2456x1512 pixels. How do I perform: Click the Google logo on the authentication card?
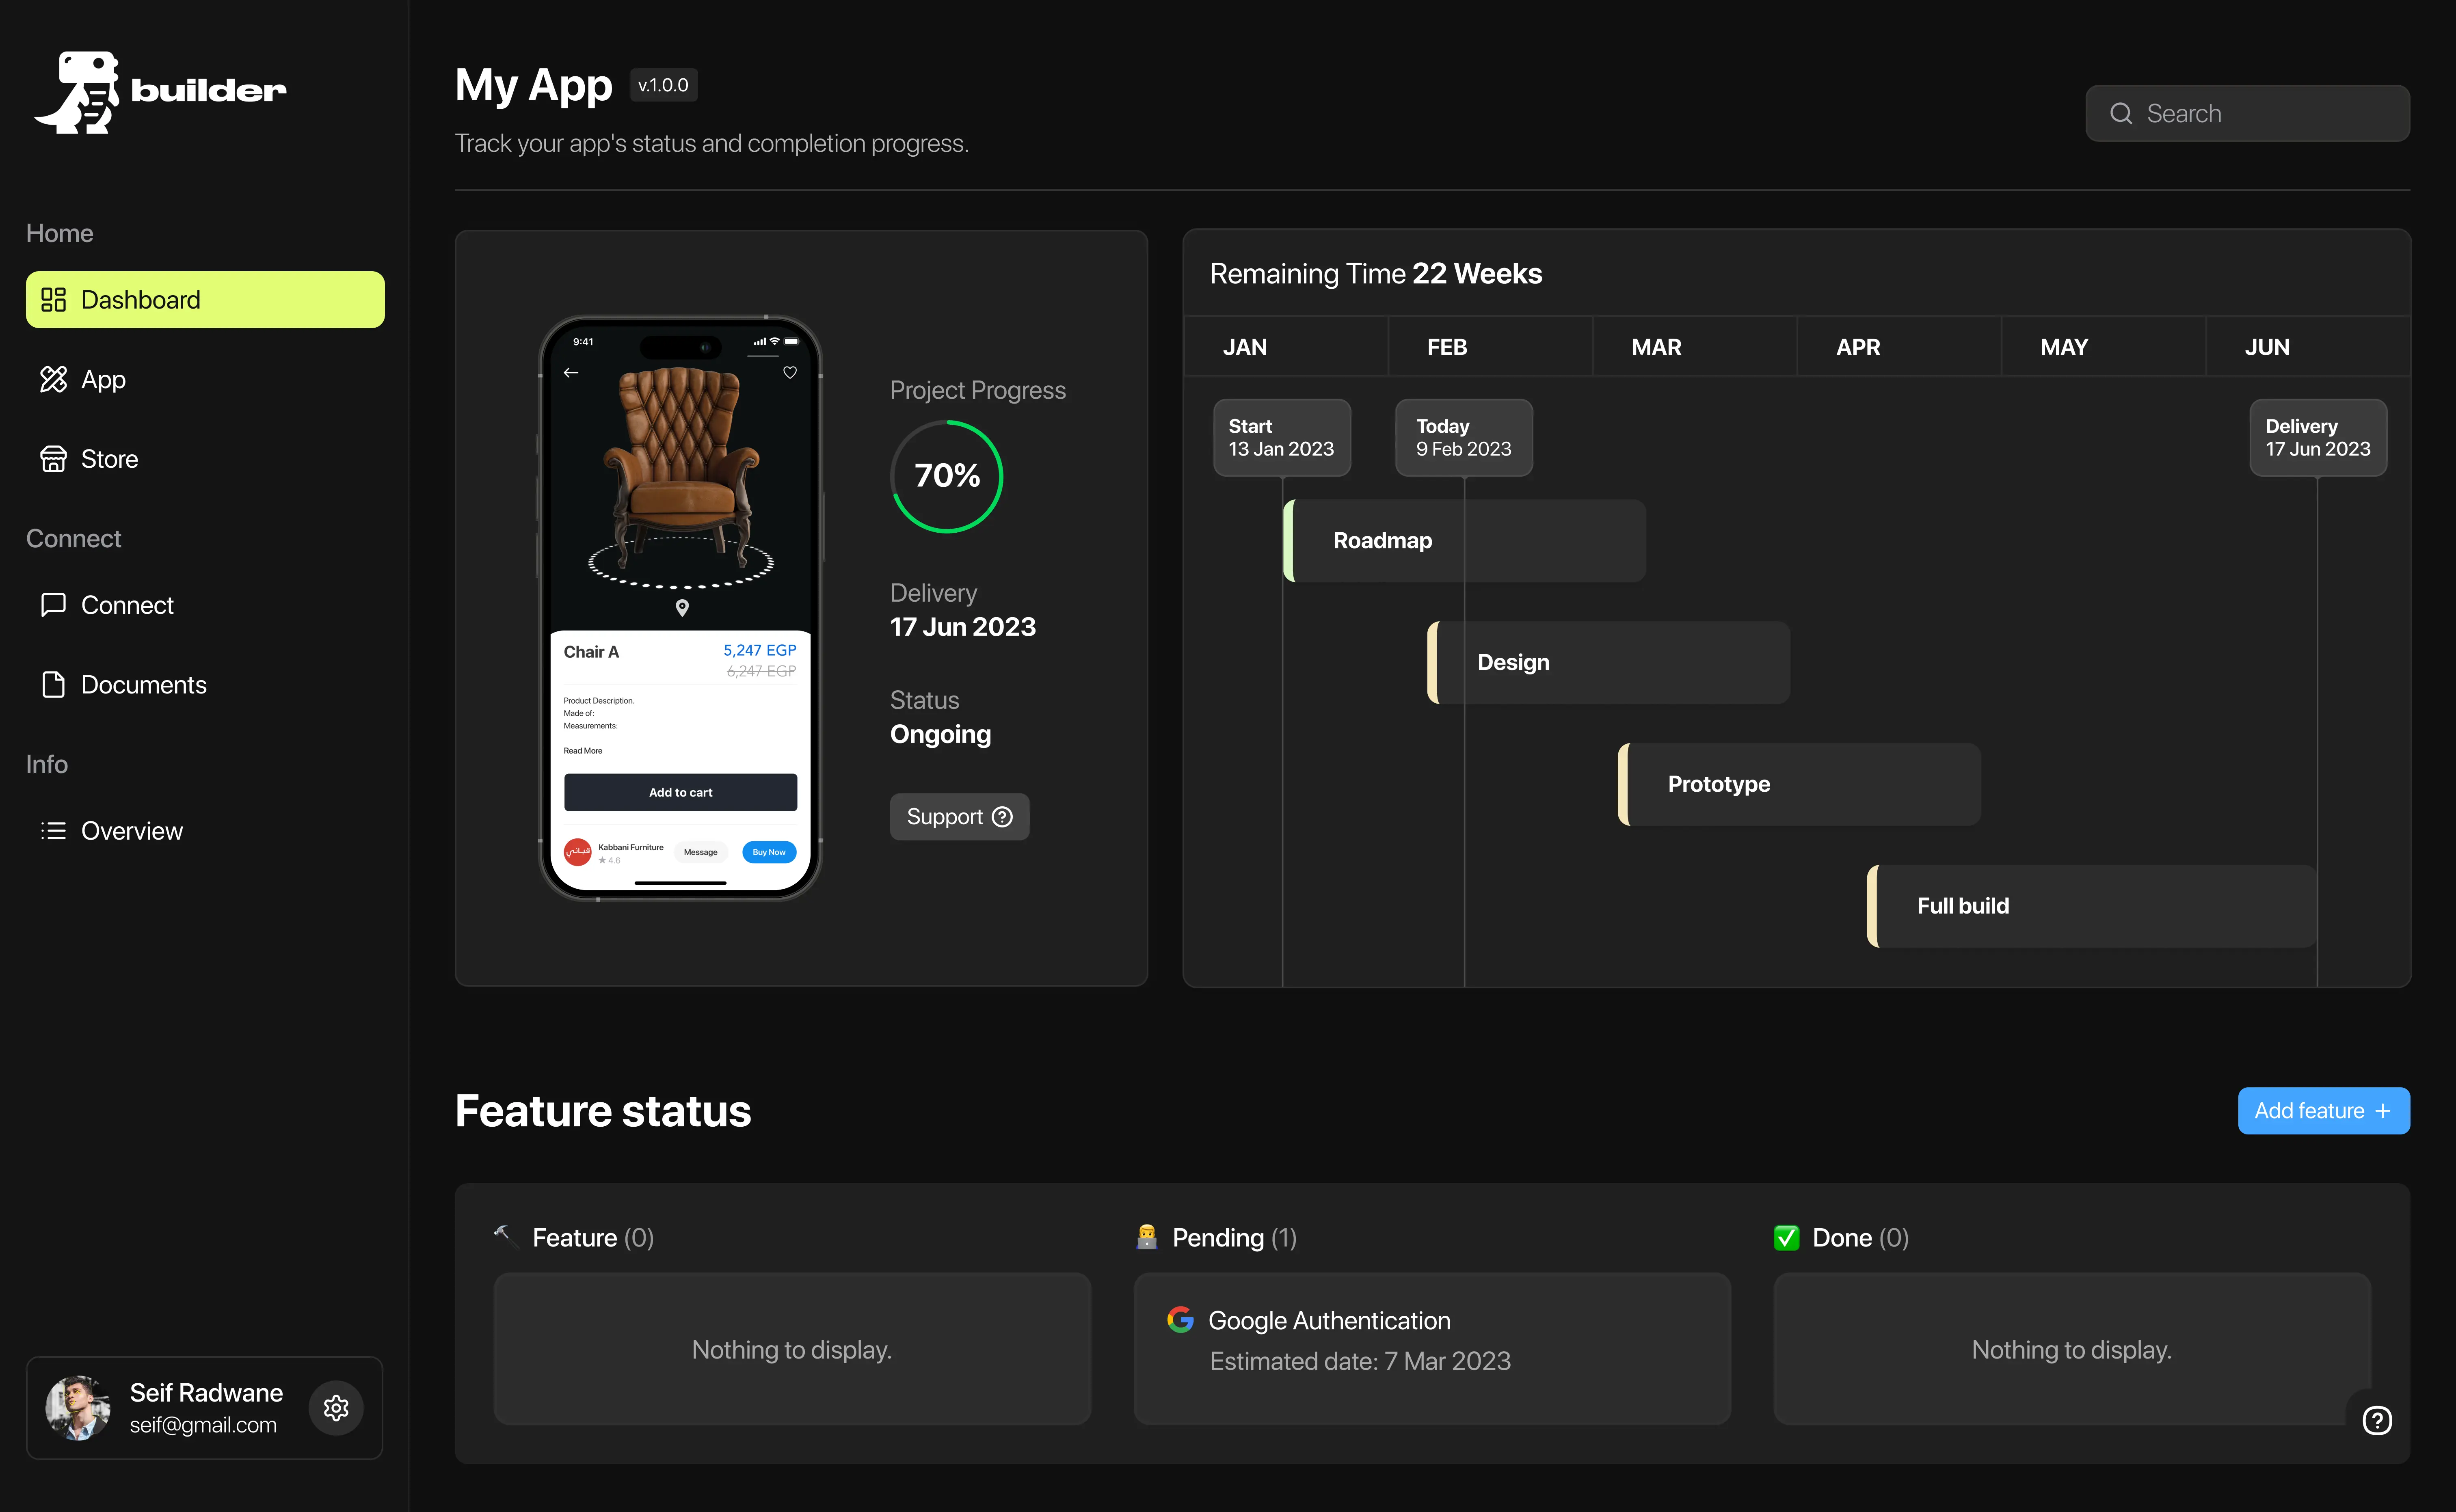[1180, 1320]
